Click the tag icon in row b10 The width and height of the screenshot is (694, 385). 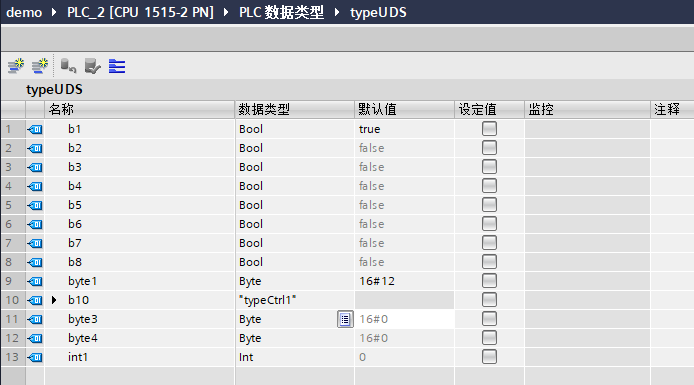click(35, 300)
